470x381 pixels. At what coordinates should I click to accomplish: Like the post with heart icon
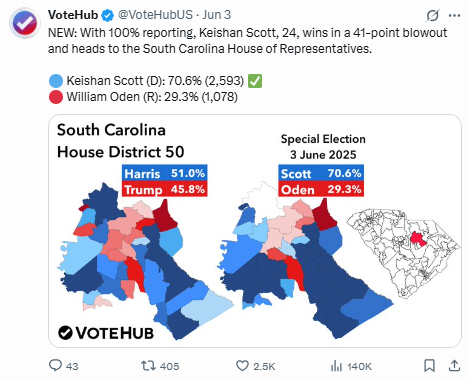[242, 366]
